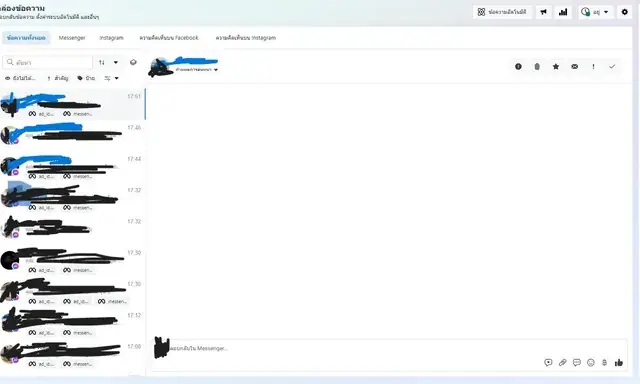This screenshot has width=640, height=384.
Task: Toggle the label tag filter chip
Action: tap(86, 78)
